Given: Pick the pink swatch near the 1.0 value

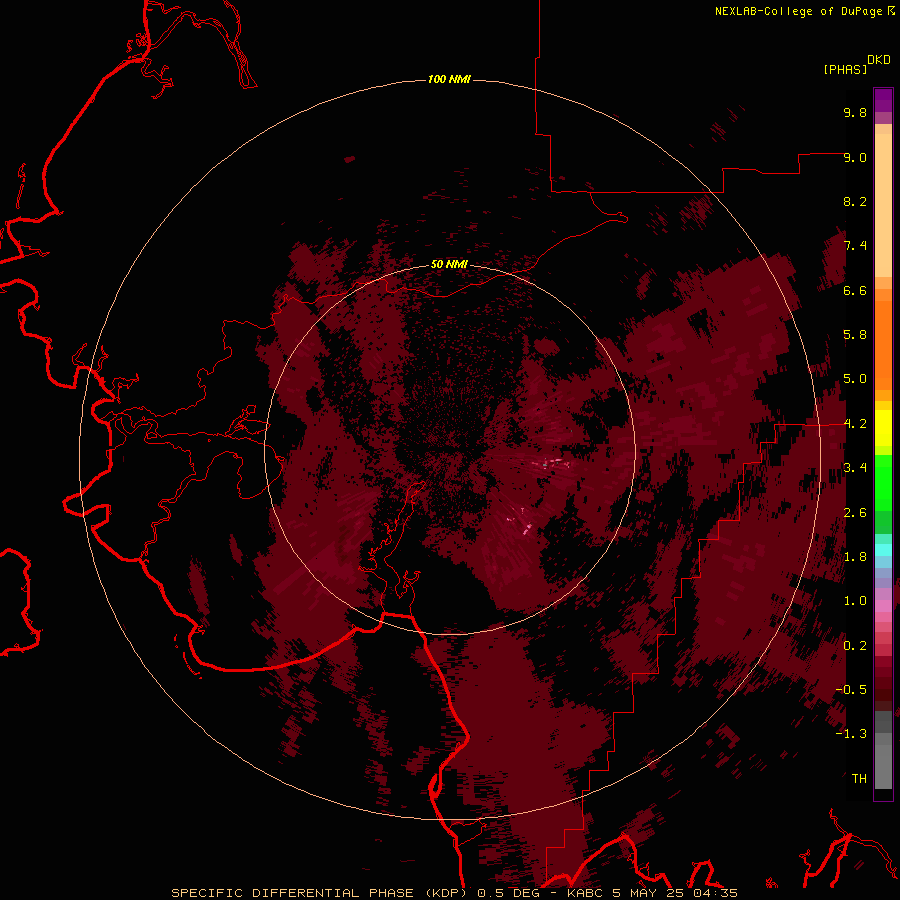Looking at the screenshot, I should pyautogui.click(x=883, y=606).
